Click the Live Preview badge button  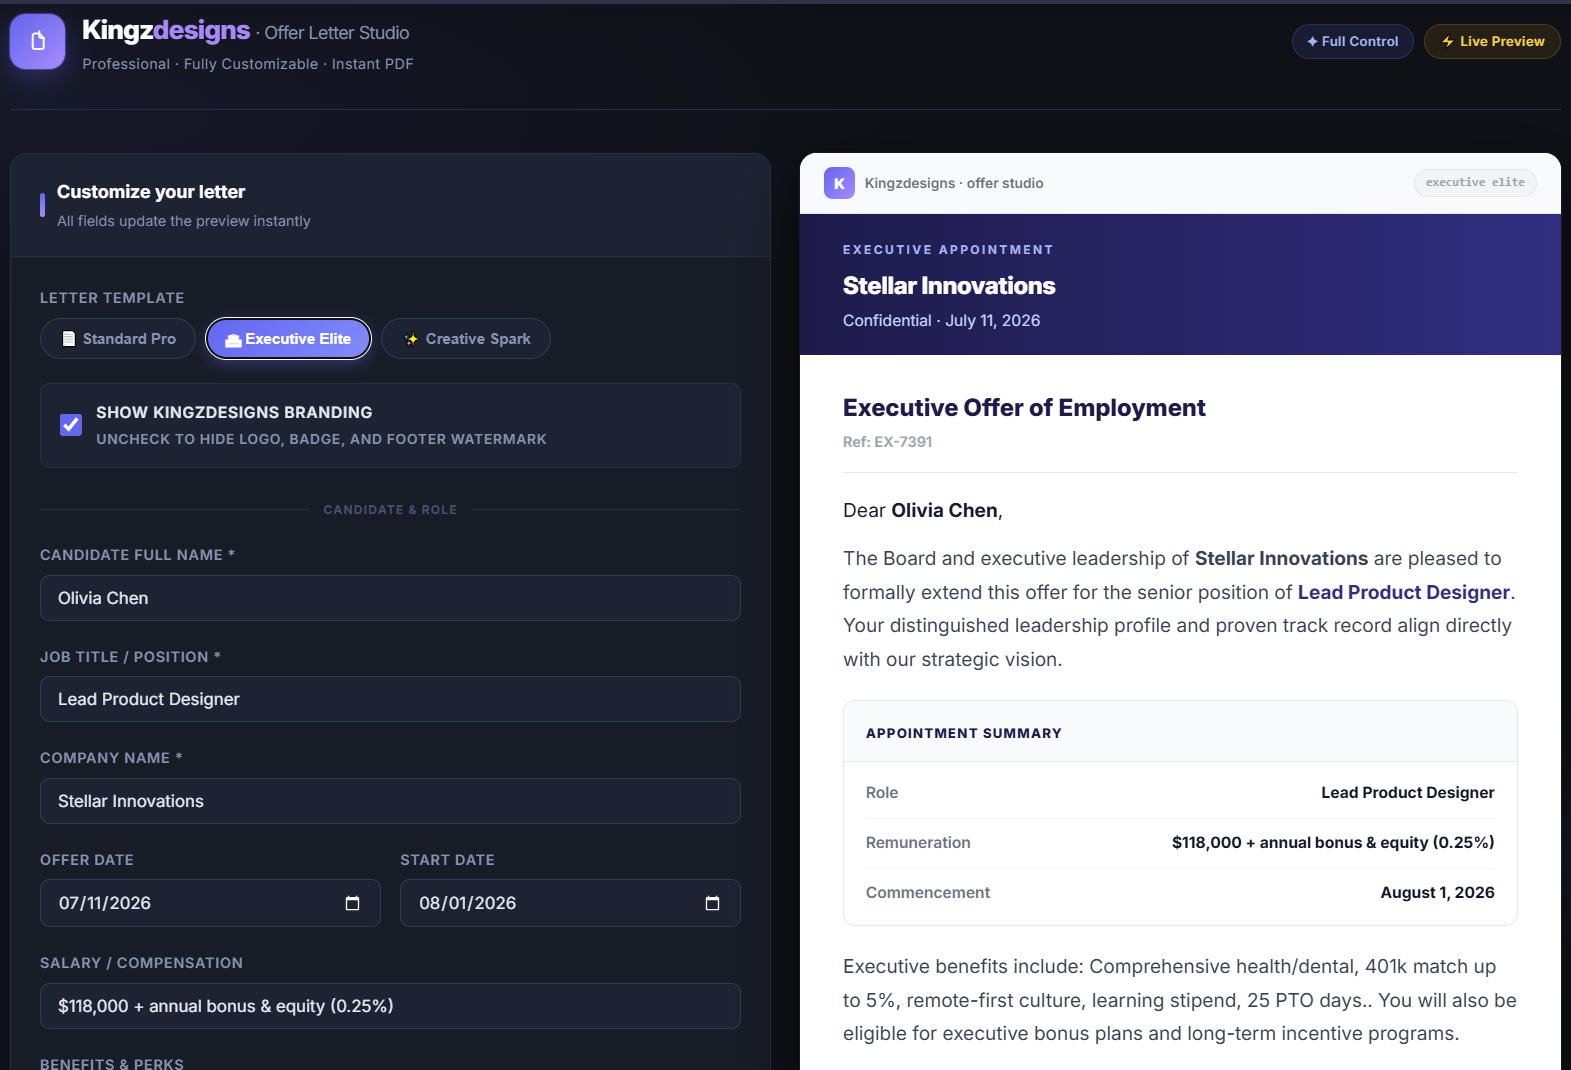[1492, 41]
